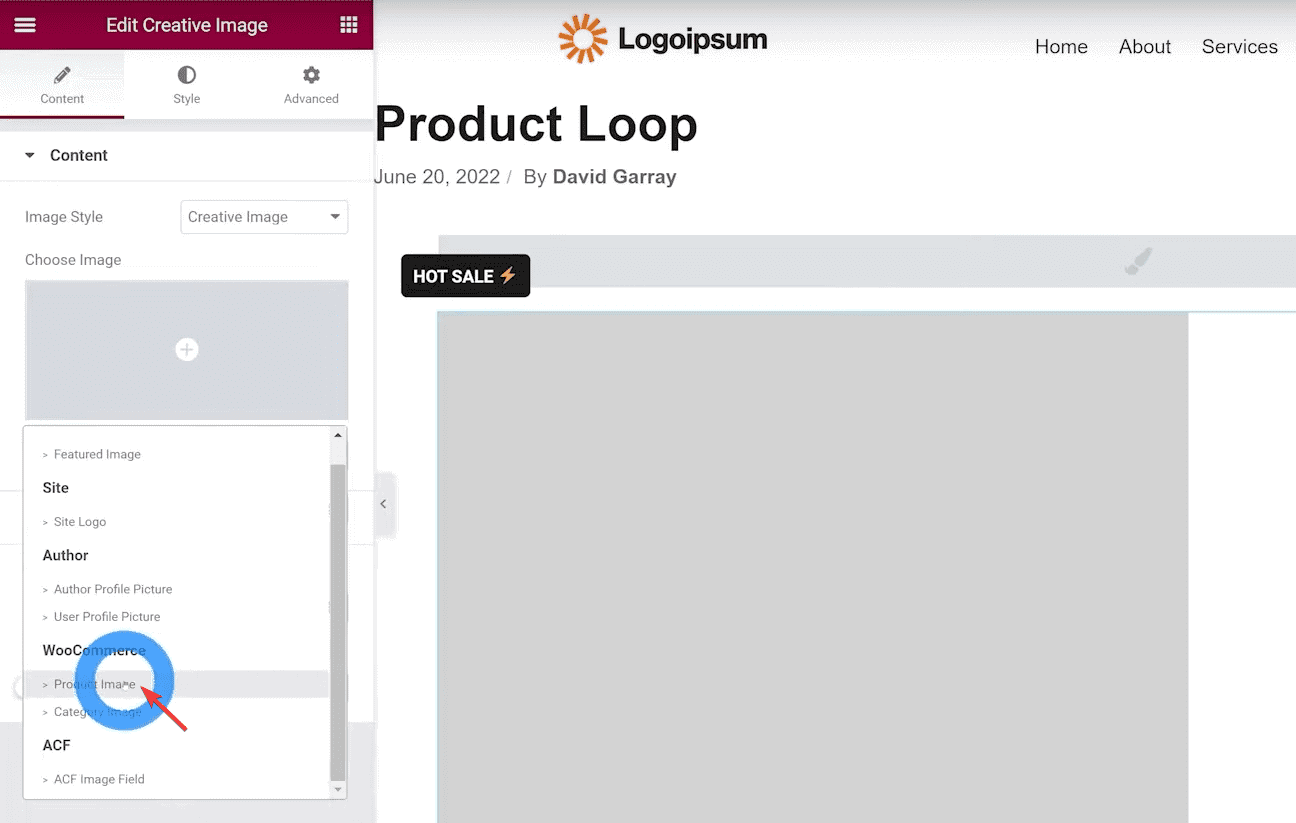Click the plus icon to choose an image
Image resolution: width=1296 pixels, height=823 pixels.
tap(186, 349)
